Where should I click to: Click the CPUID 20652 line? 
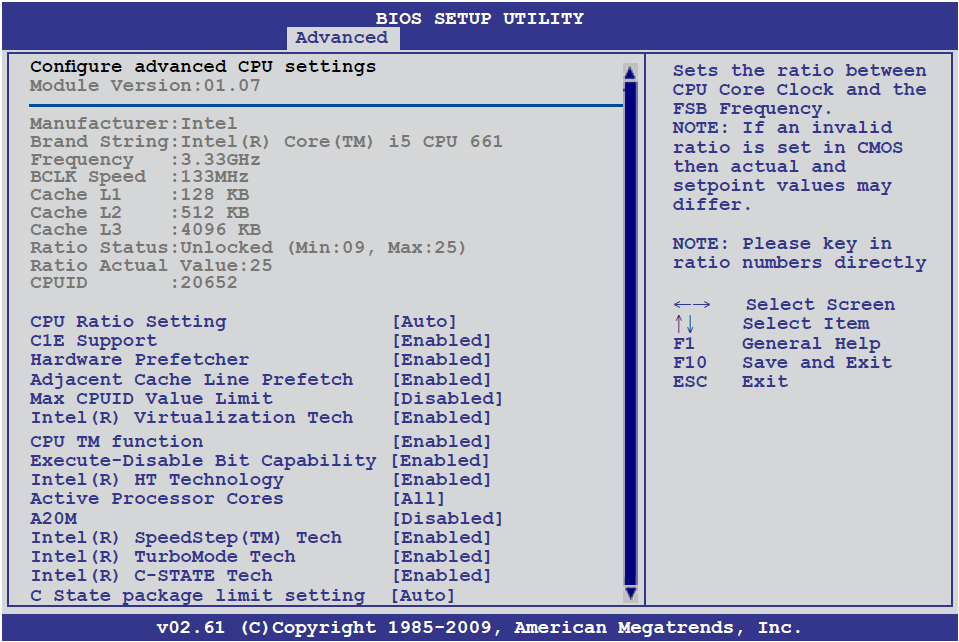pos(133,282)
